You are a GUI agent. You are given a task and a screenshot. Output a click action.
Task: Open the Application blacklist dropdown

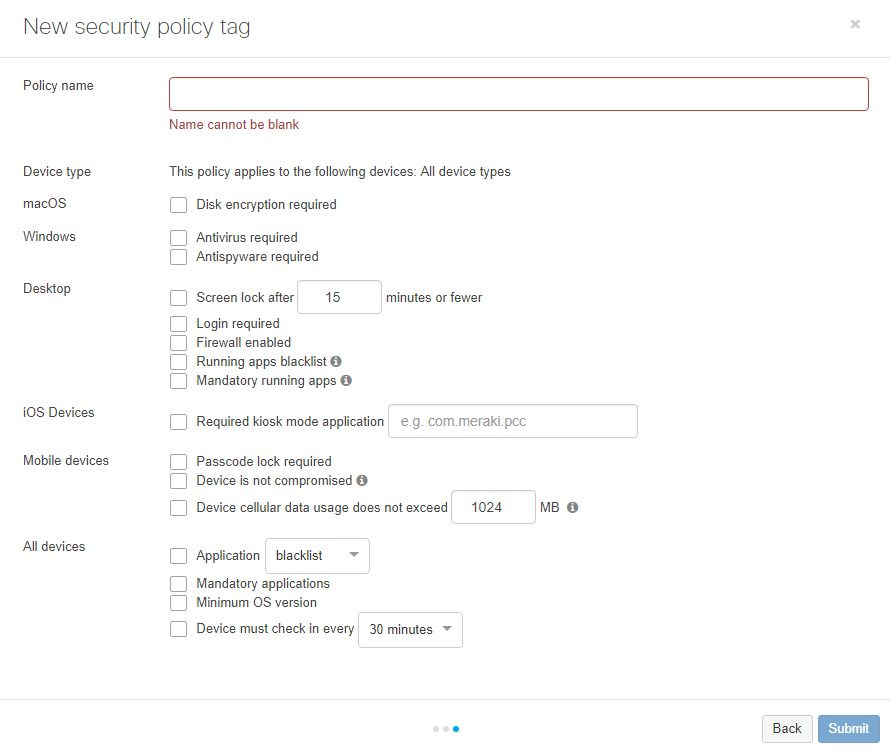pyautogui.click(x=317, y=556)
